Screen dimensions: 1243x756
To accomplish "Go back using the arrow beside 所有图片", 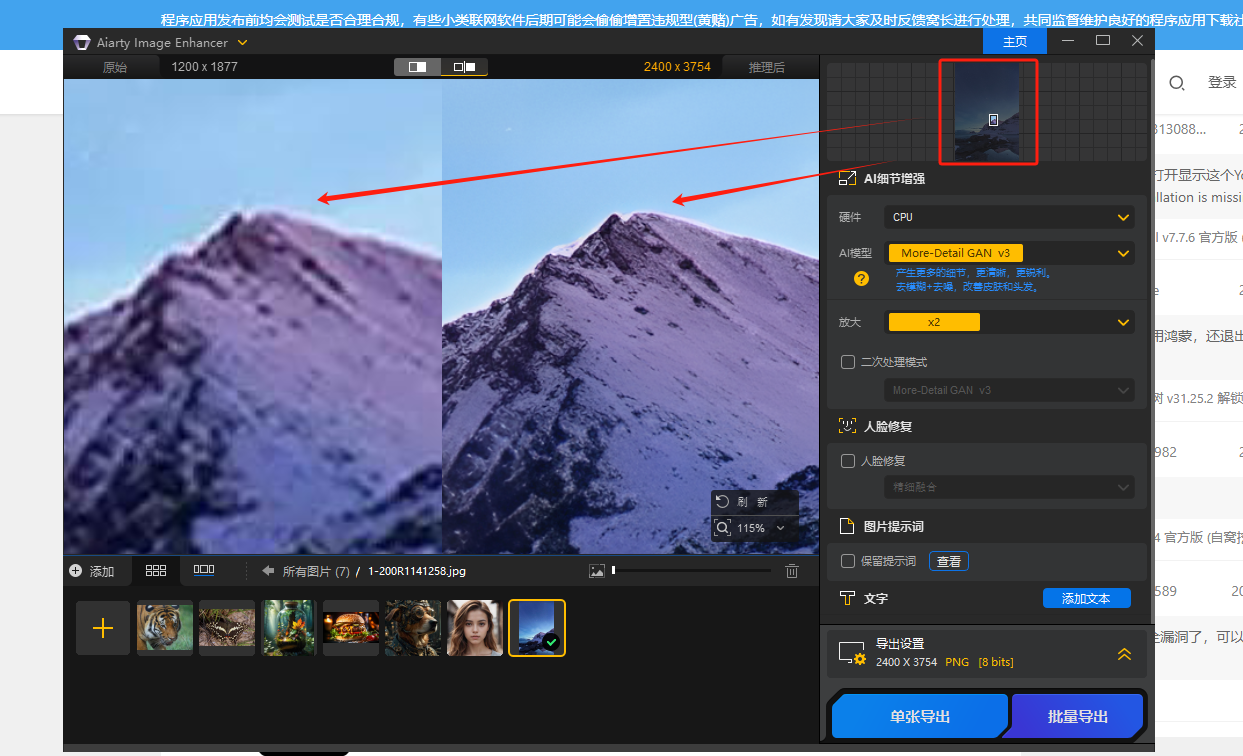I will pyautogui.click(x=268, y=571).
